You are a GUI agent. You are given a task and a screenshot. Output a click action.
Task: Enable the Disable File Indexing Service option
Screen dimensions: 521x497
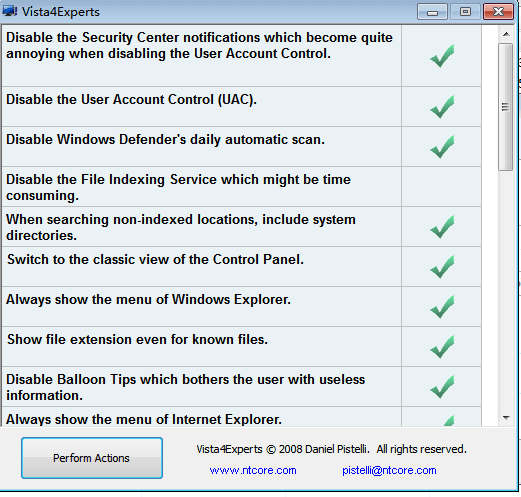[x=441, y=187]
